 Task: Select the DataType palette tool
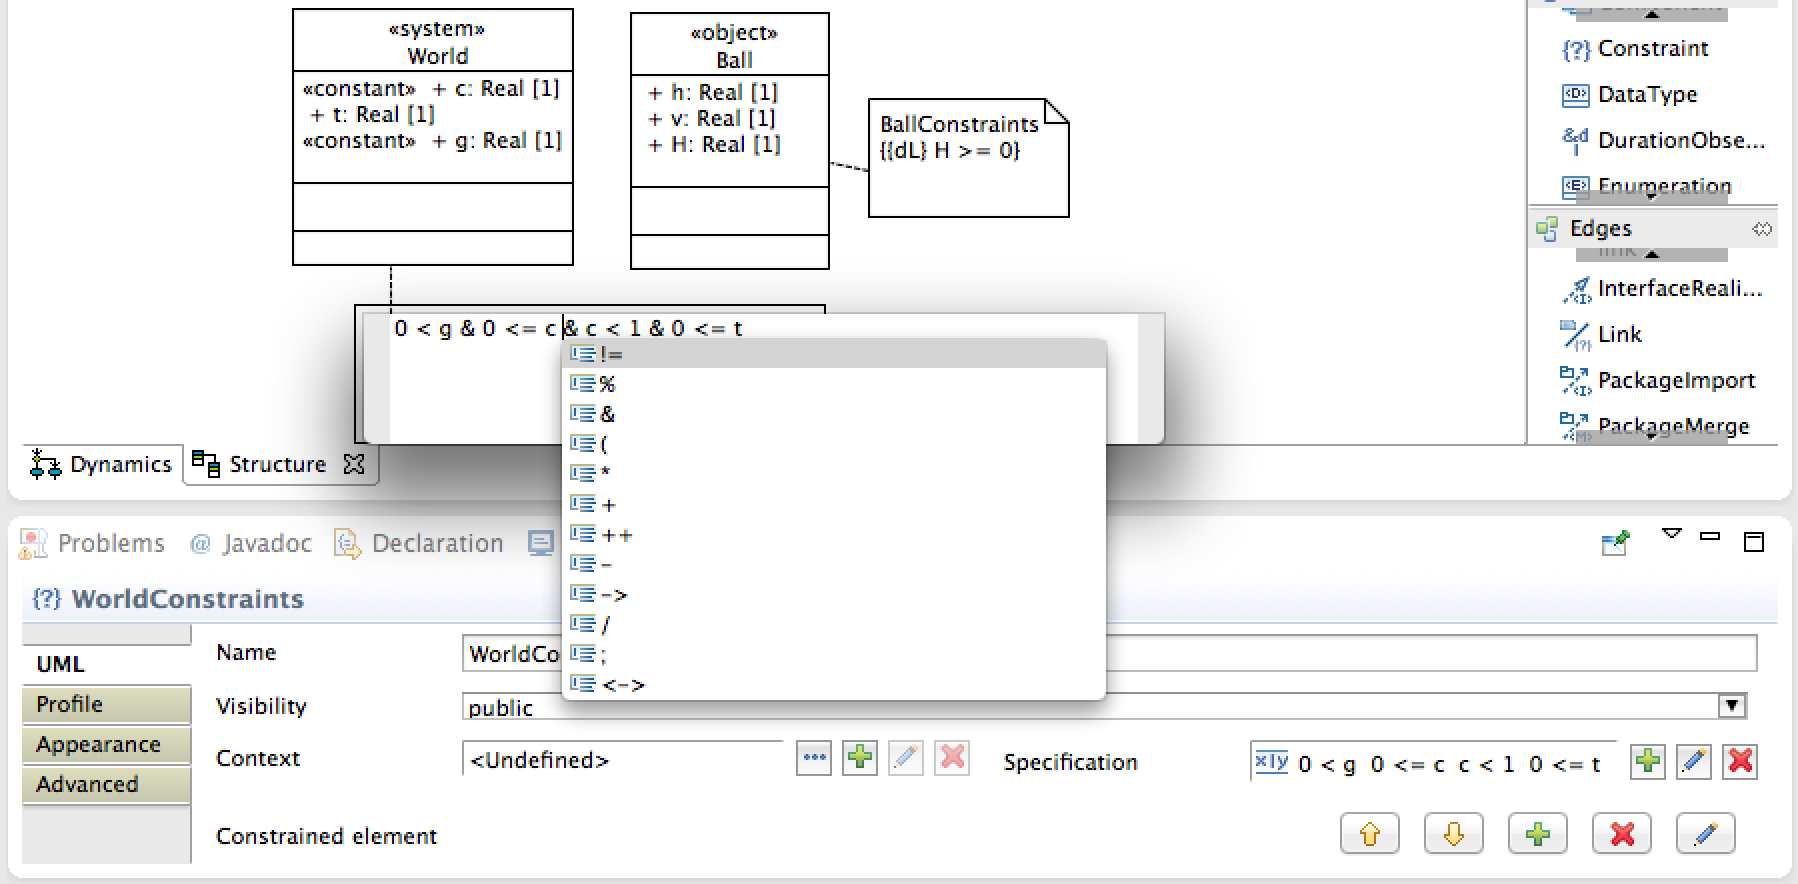(1646, 95)
